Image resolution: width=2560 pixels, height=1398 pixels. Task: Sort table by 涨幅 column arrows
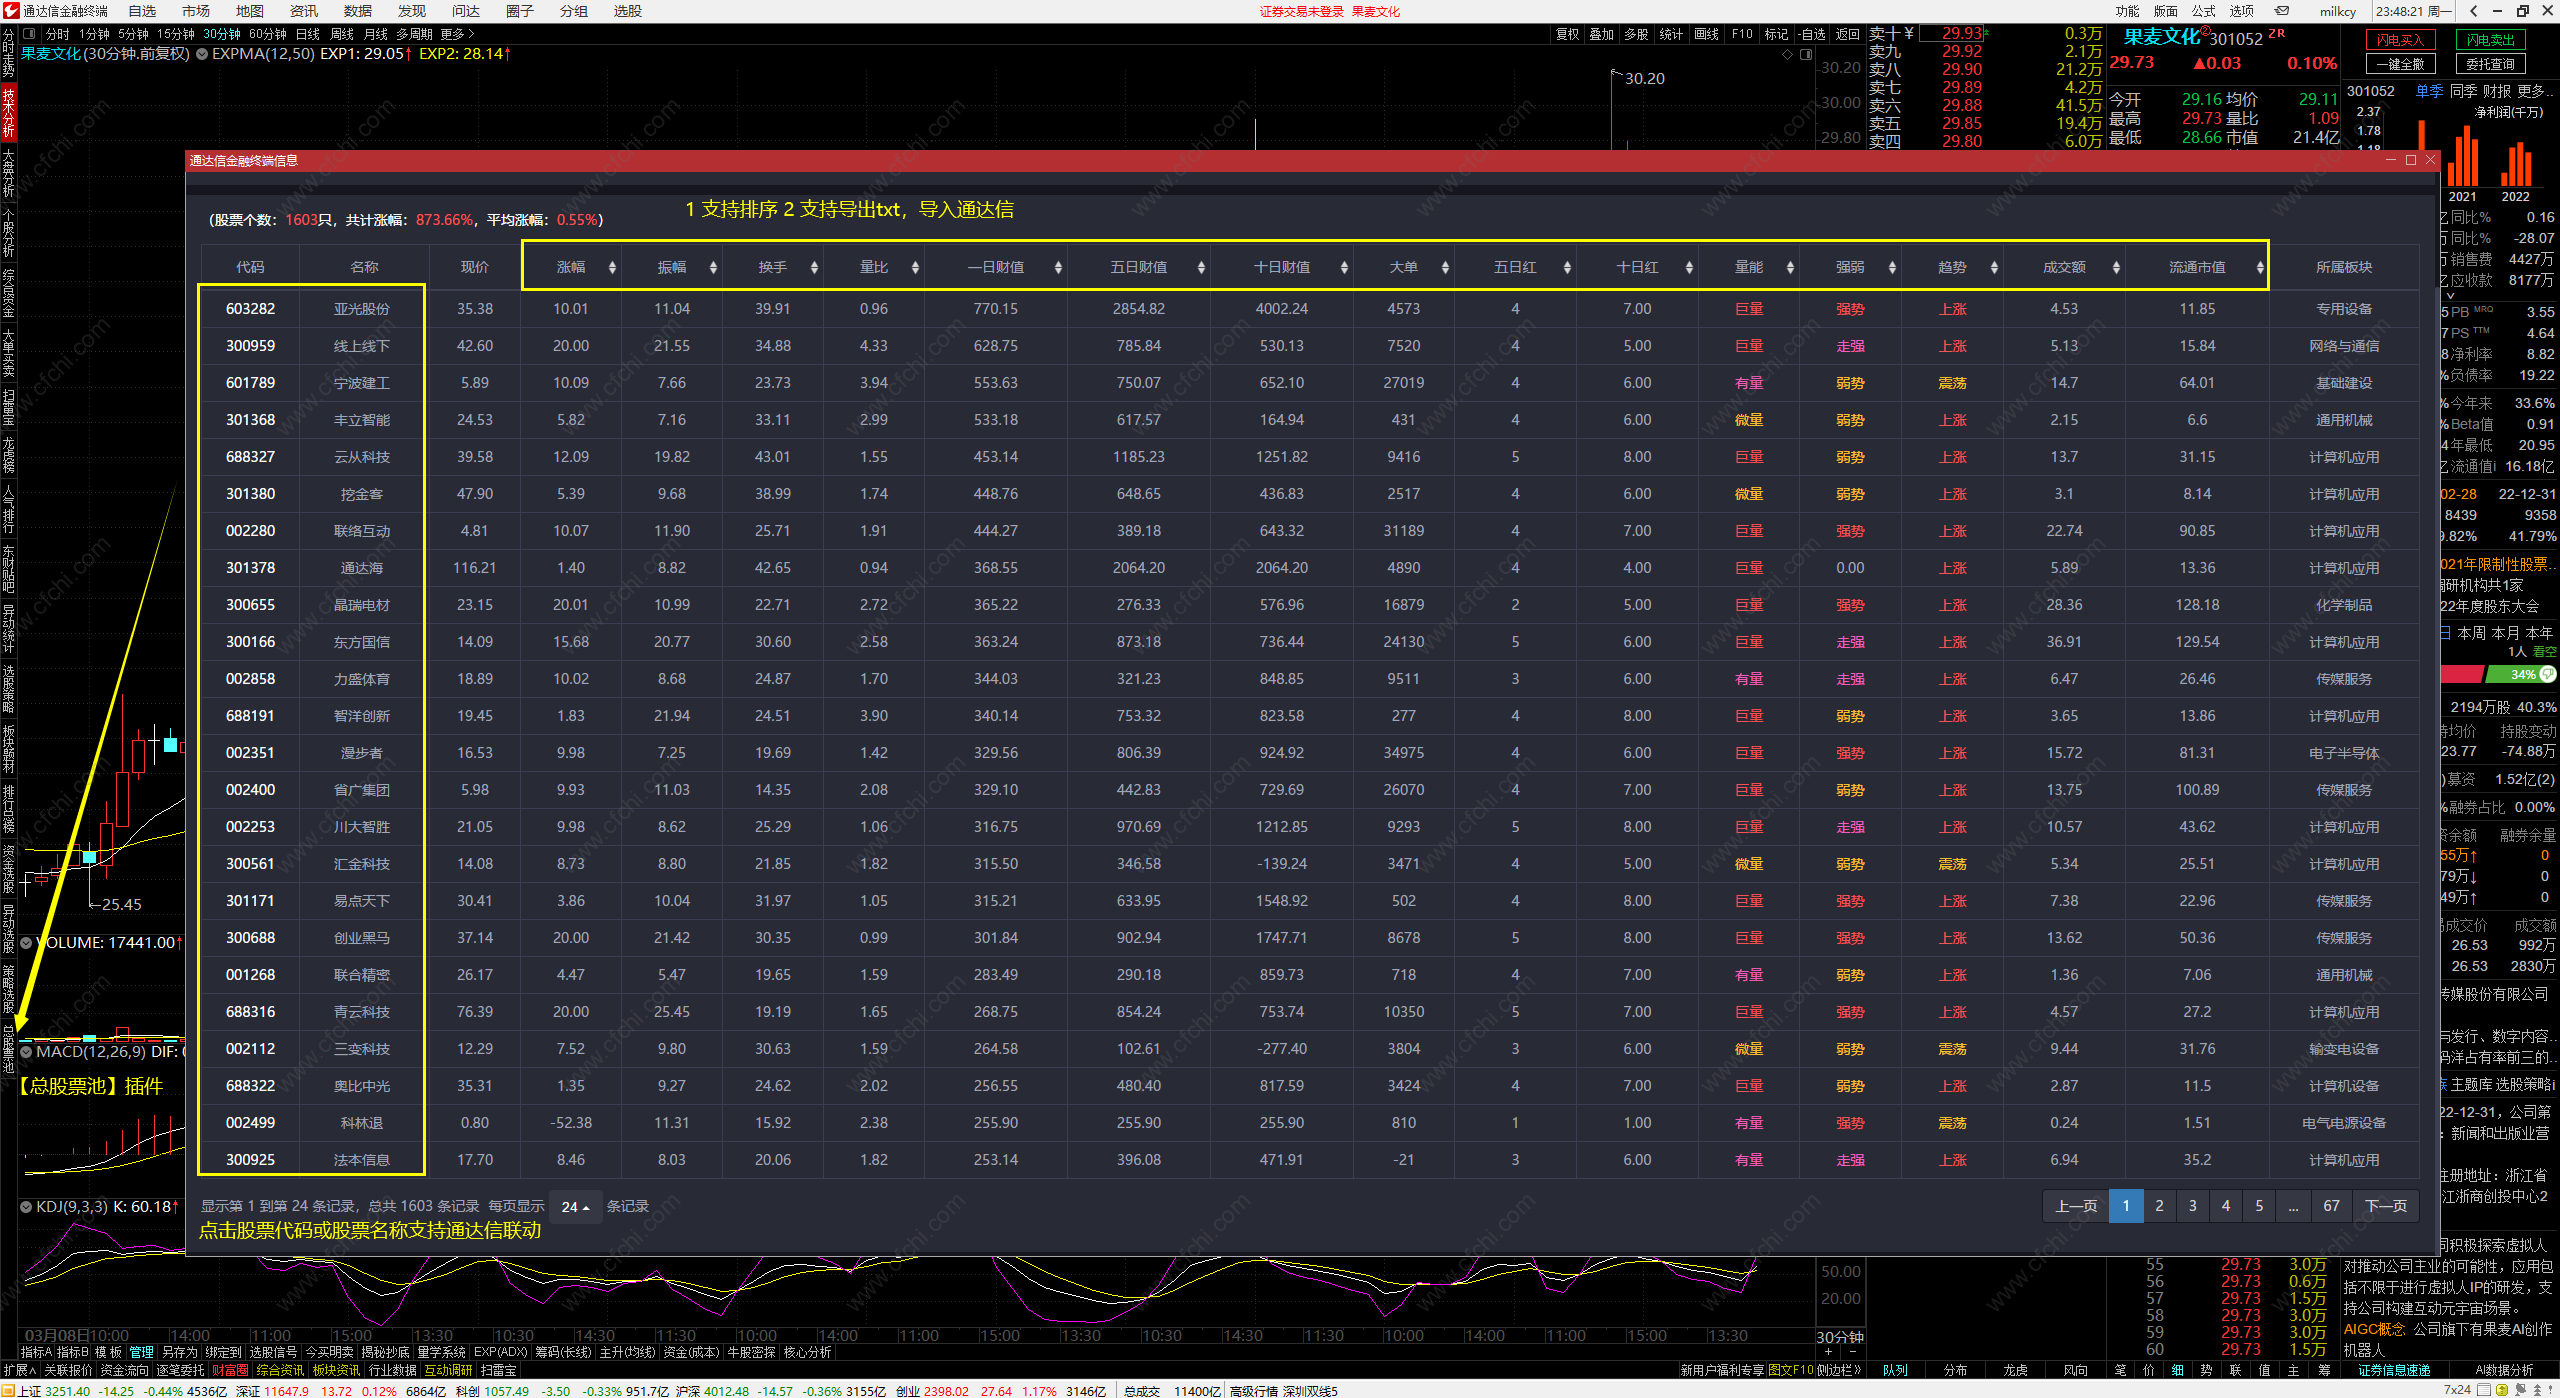612,267
